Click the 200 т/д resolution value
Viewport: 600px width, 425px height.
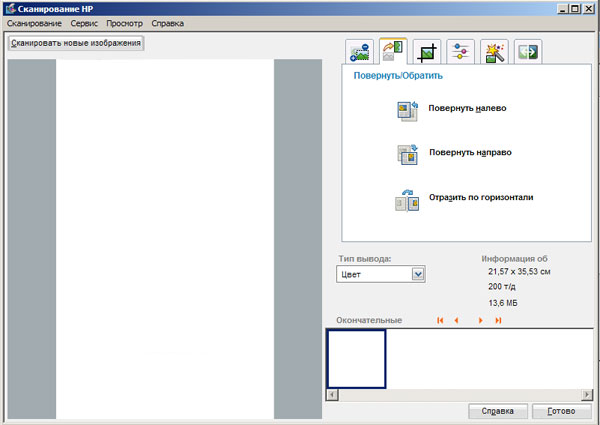504,287
